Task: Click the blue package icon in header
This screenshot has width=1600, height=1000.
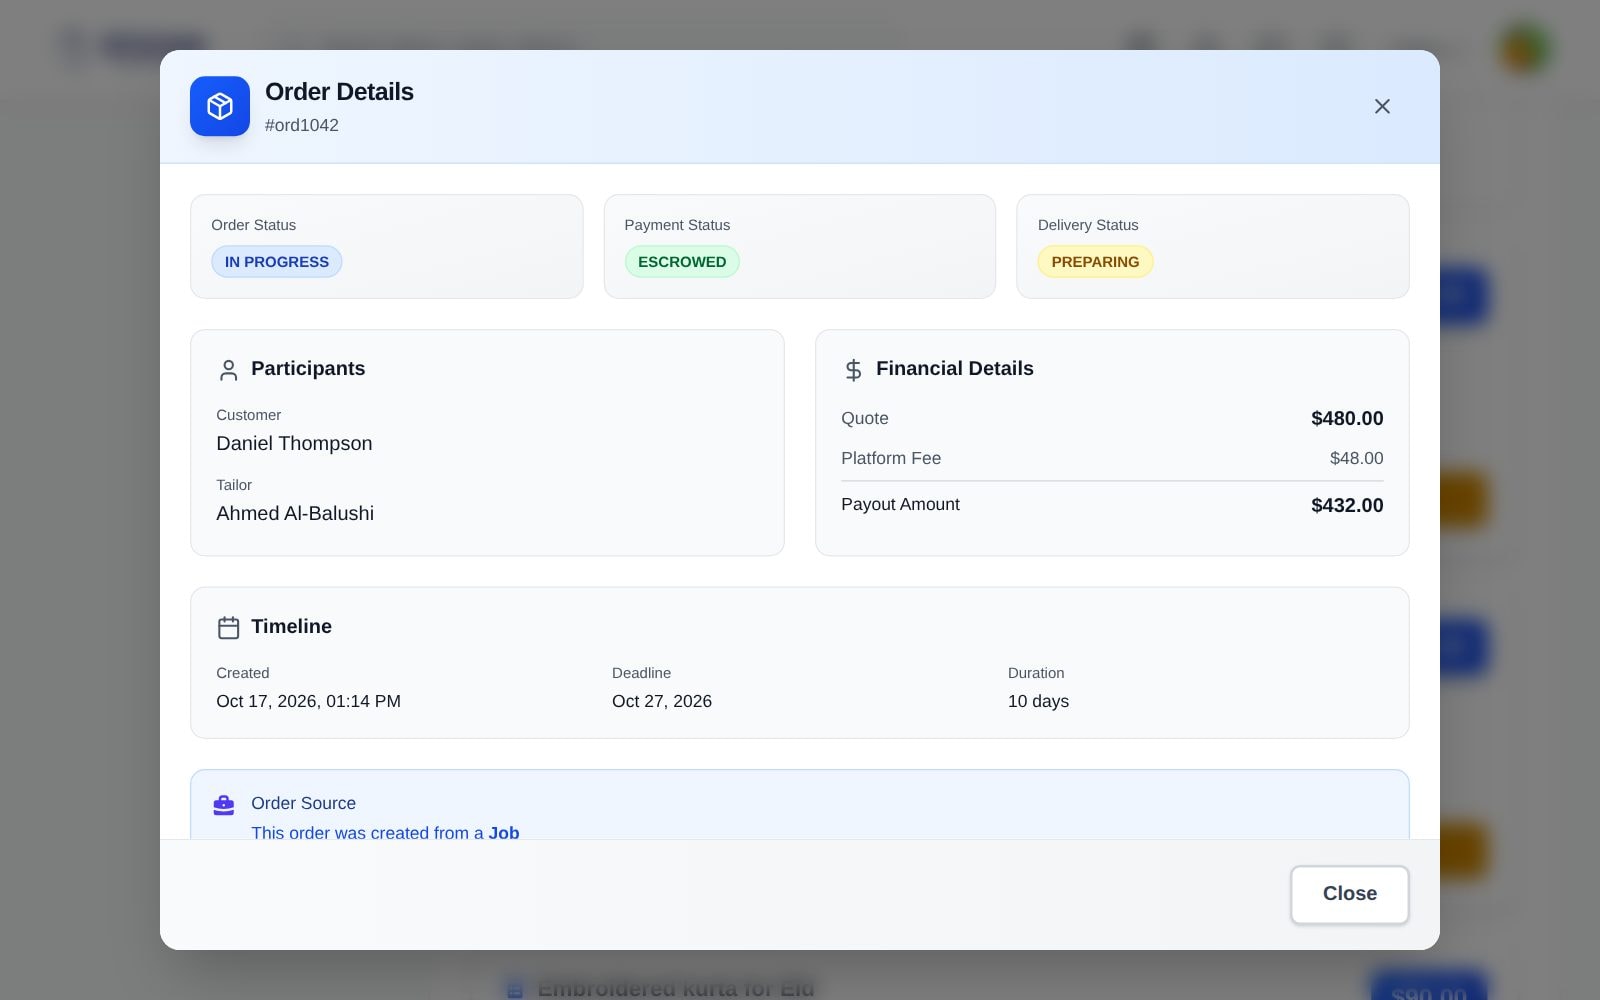Action: [220, 106]
